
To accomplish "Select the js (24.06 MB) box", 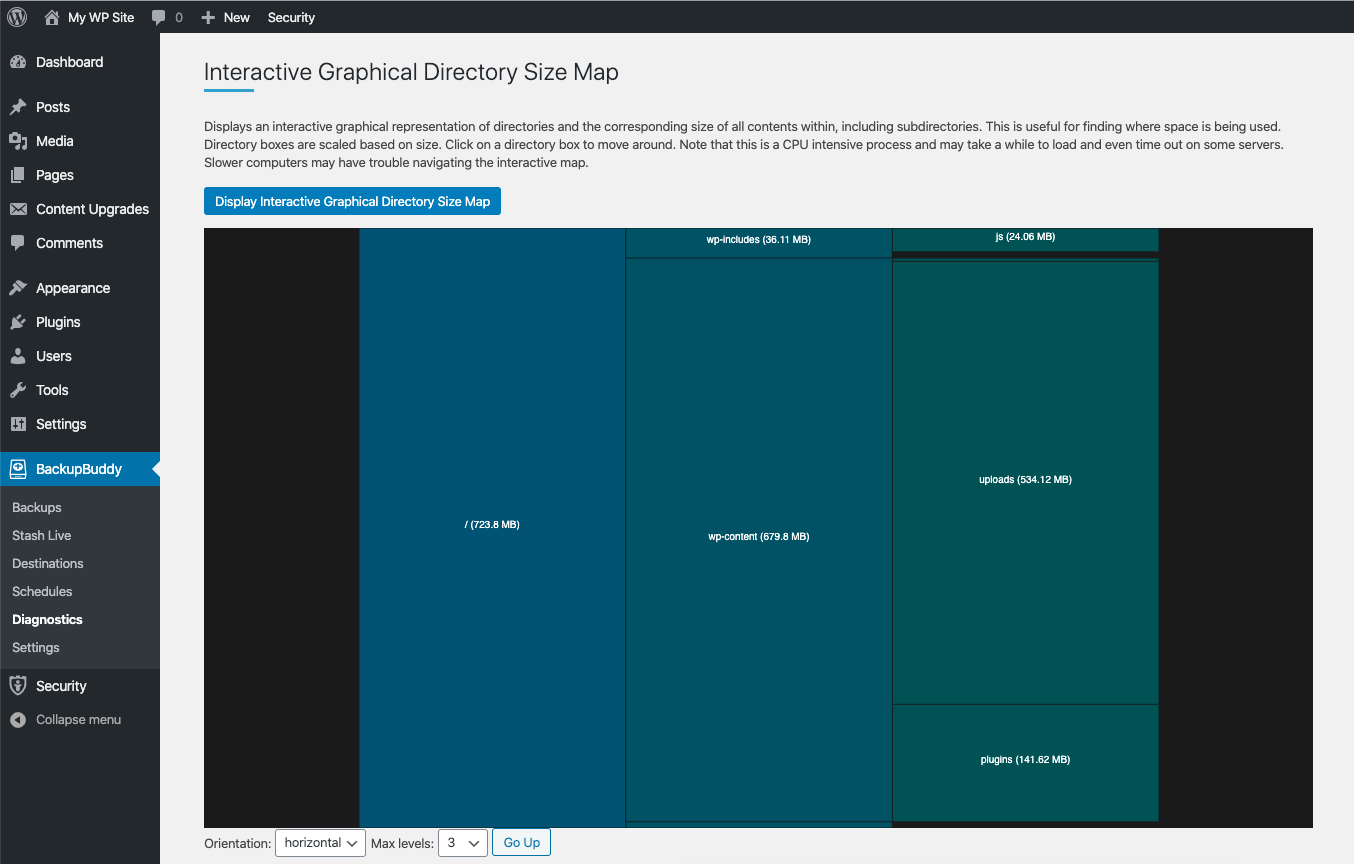I will [1025, 239].
